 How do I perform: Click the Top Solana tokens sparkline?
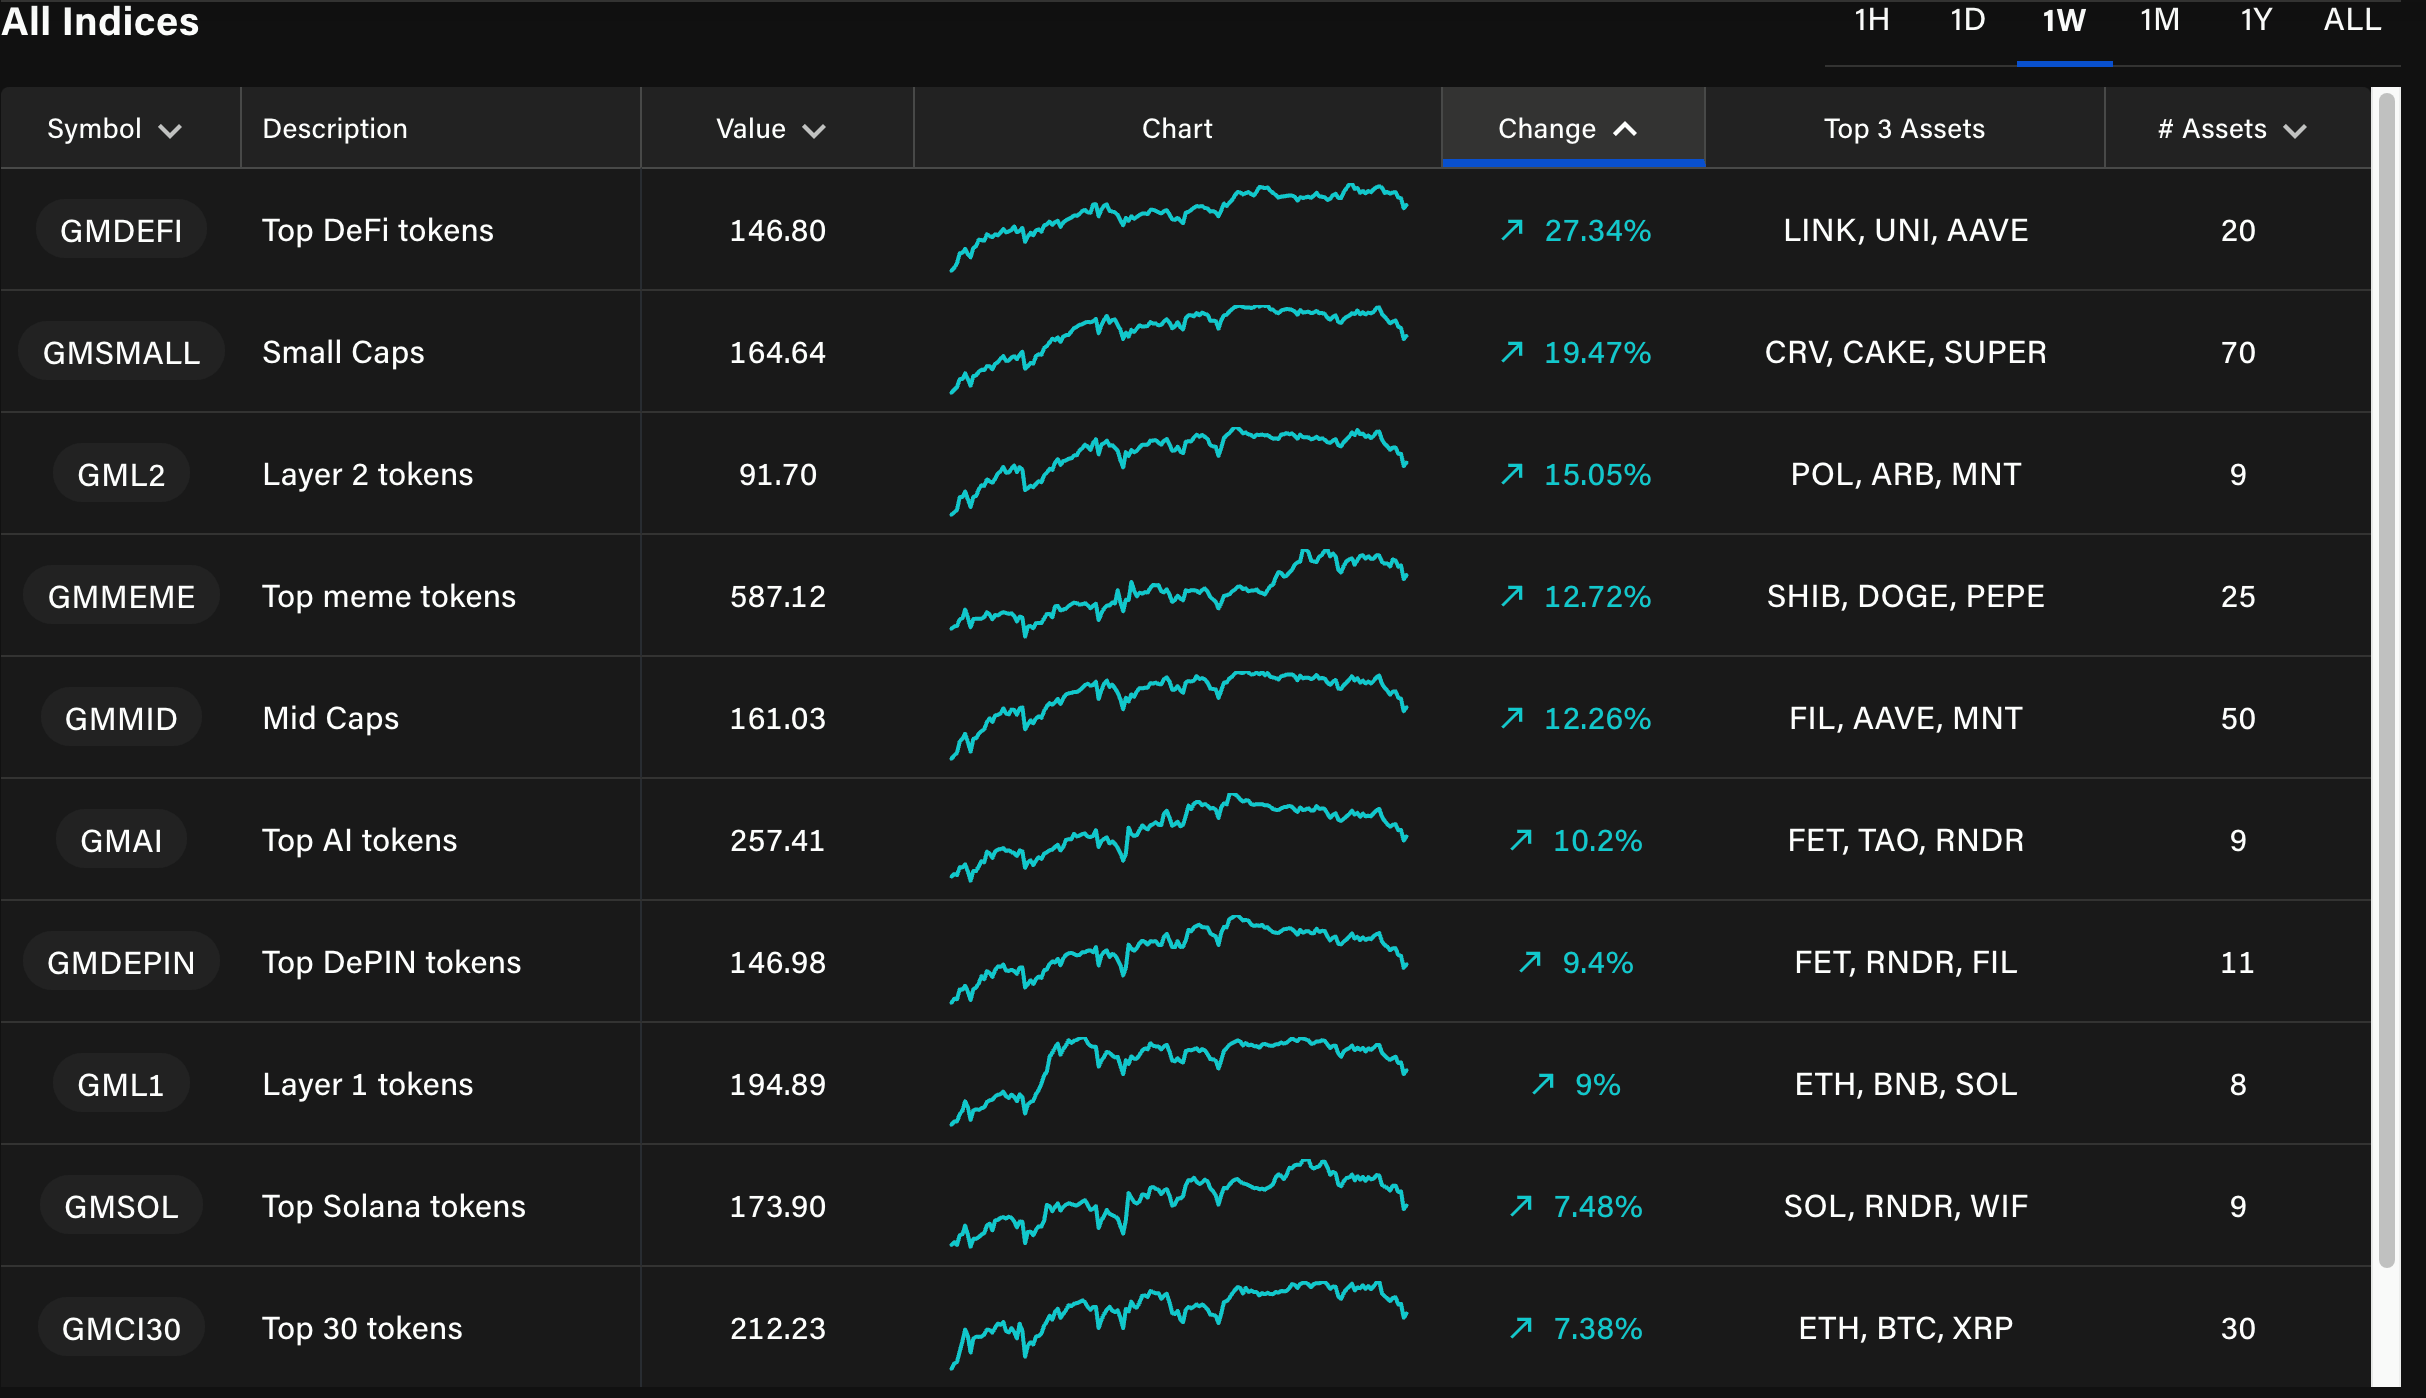coord(1177,1204)
